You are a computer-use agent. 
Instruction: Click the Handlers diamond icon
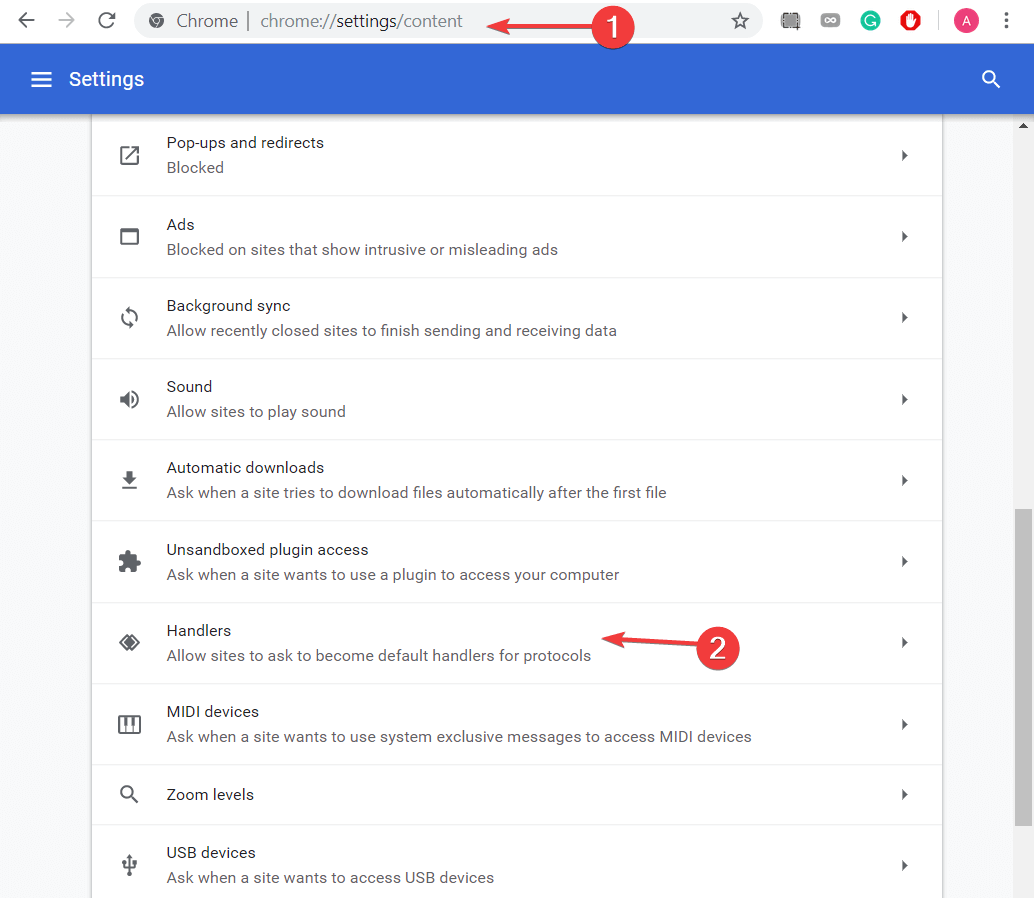[x=129, y=642]
